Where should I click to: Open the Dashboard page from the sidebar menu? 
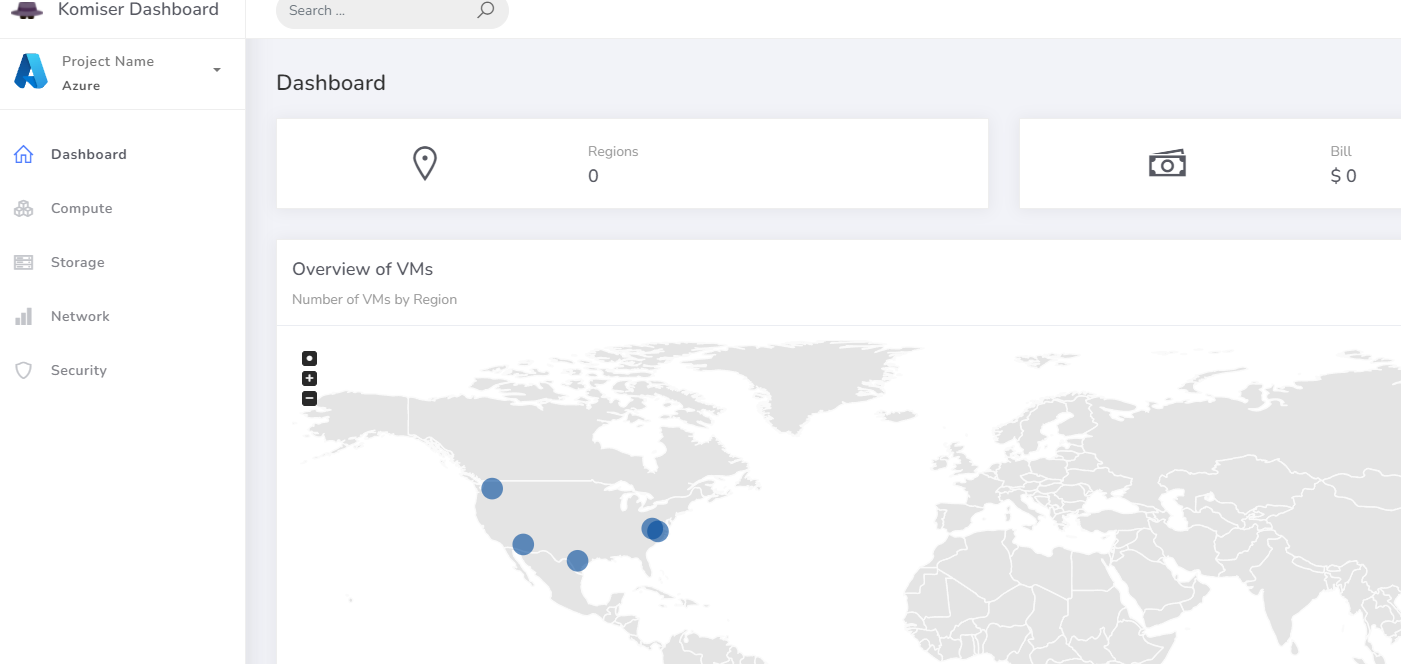click(88, 154)
